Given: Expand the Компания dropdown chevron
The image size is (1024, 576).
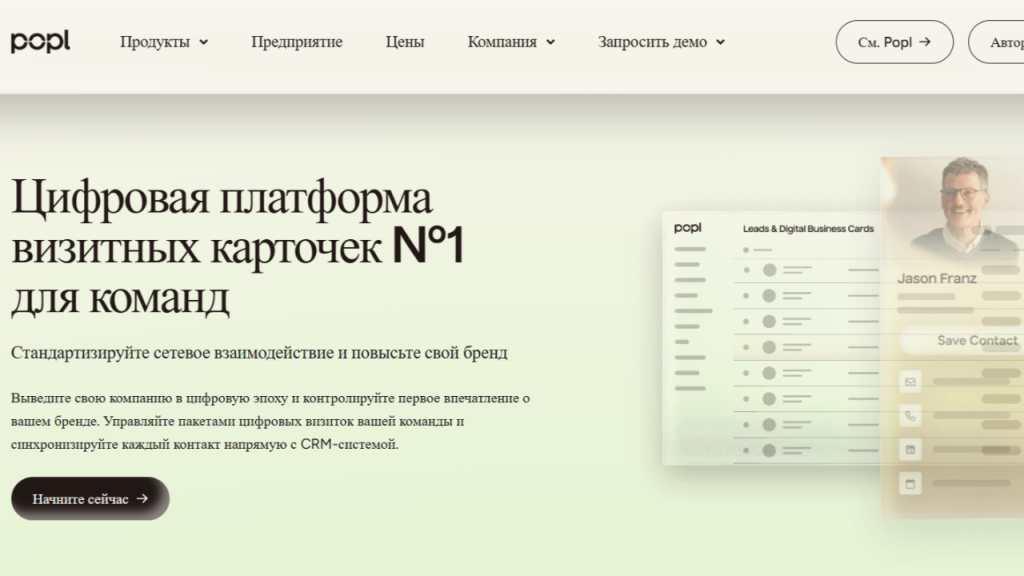Looking at the screenshot, I should (x=551, y=42).
